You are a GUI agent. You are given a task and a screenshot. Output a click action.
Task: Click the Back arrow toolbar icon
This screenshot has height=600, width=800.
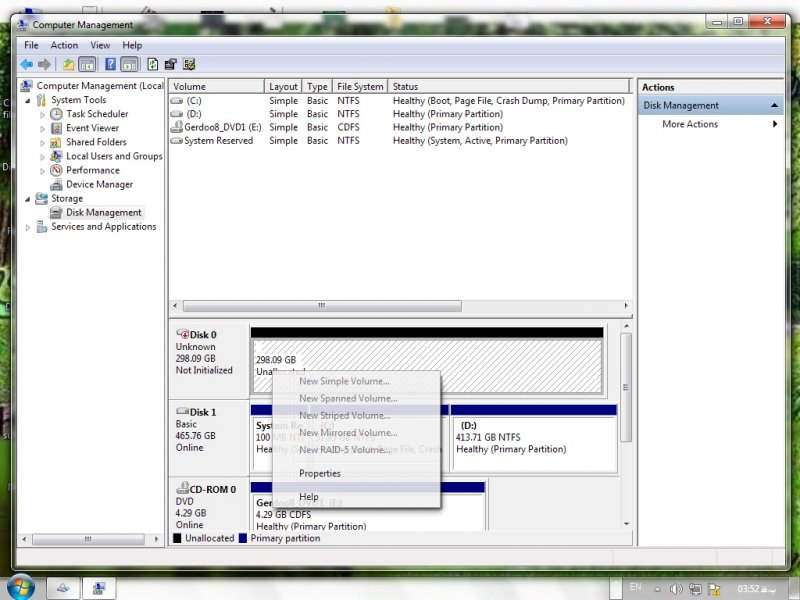click(27, 64)
